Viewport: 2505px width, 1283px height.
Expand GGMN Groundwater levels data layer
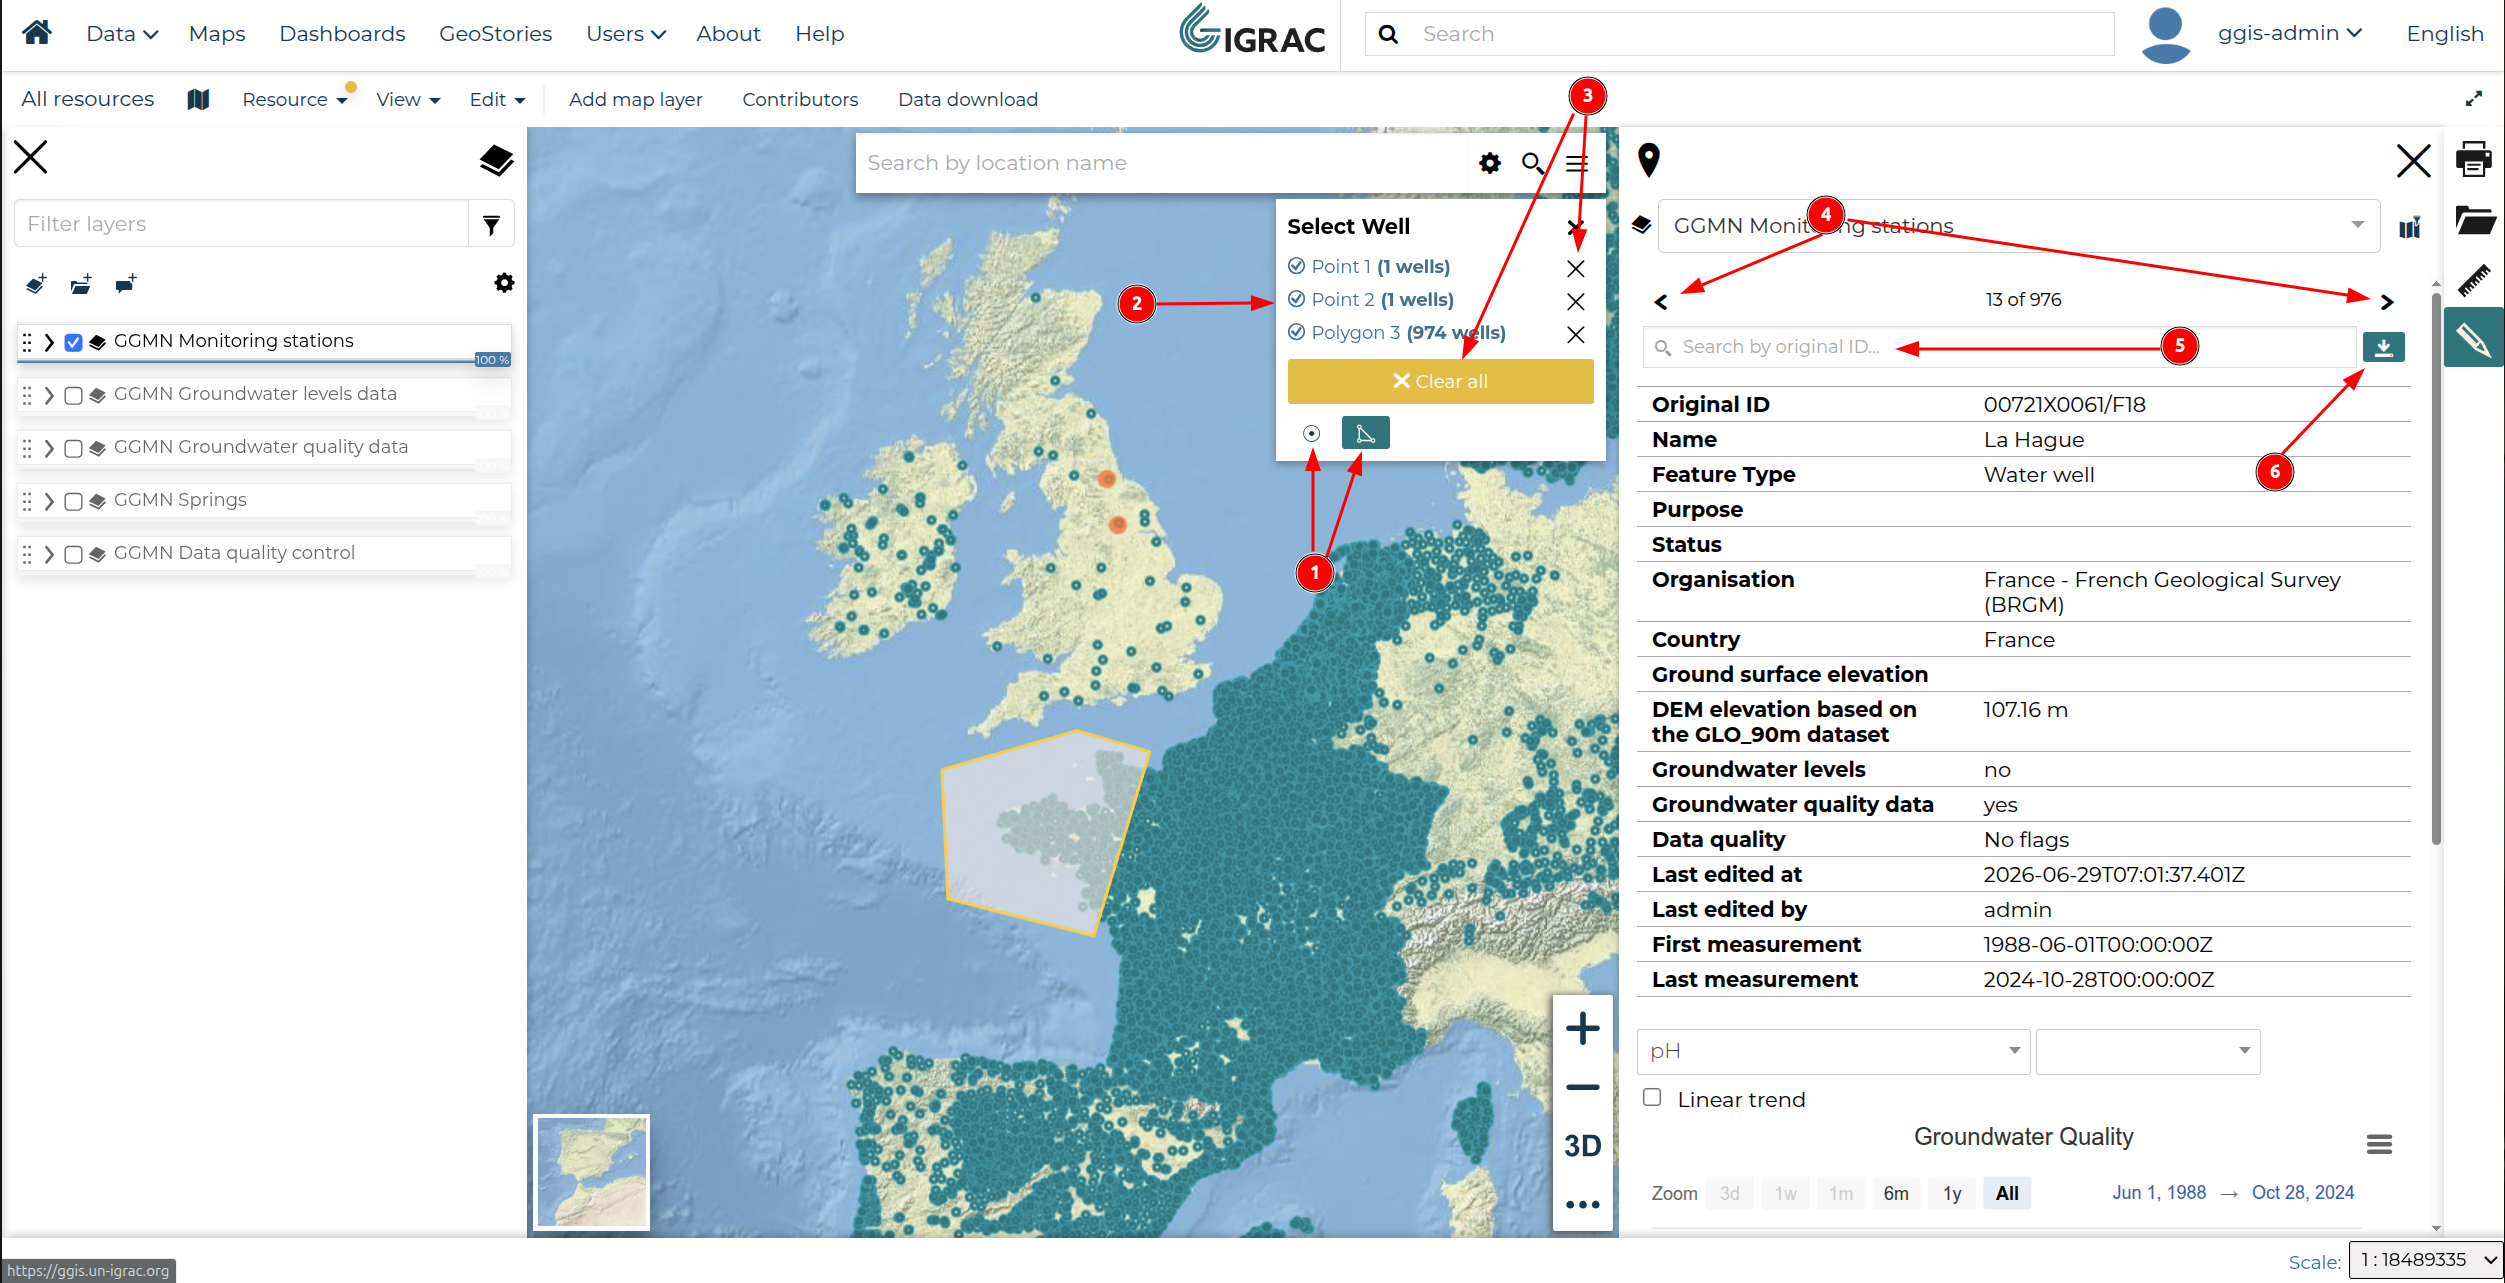pyautogui.click(x=49, y=395)
